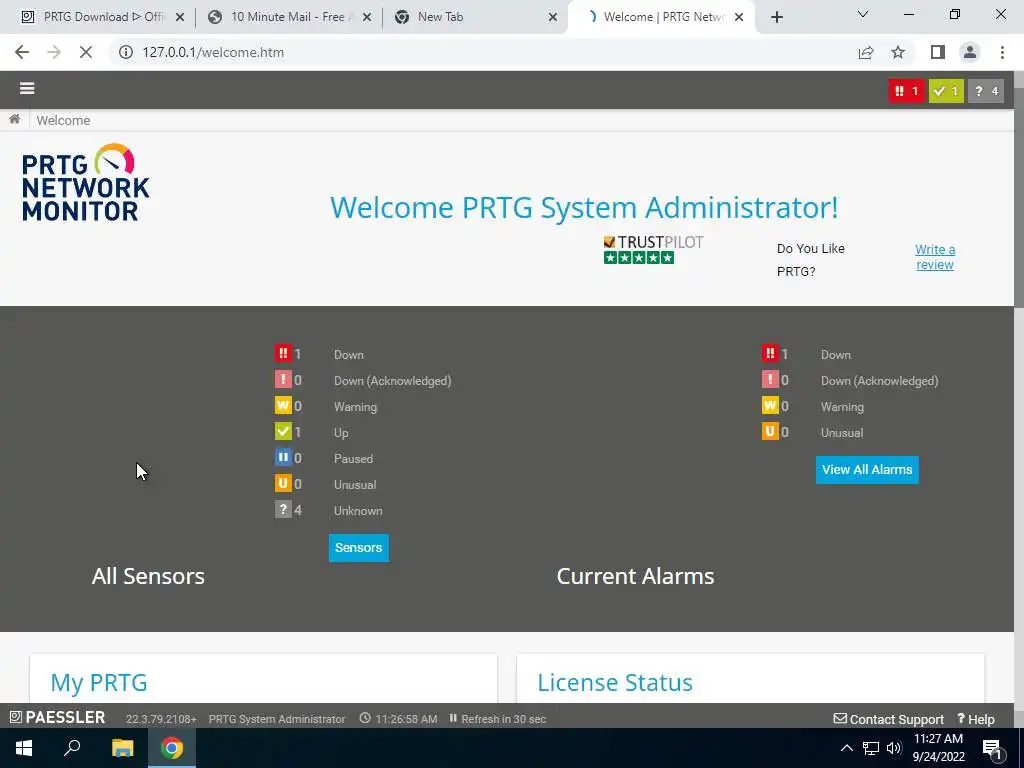Click the PRTG Network Monitor logo
Image resolution: width=1024 pixels, height=768 pixels.
86,182
